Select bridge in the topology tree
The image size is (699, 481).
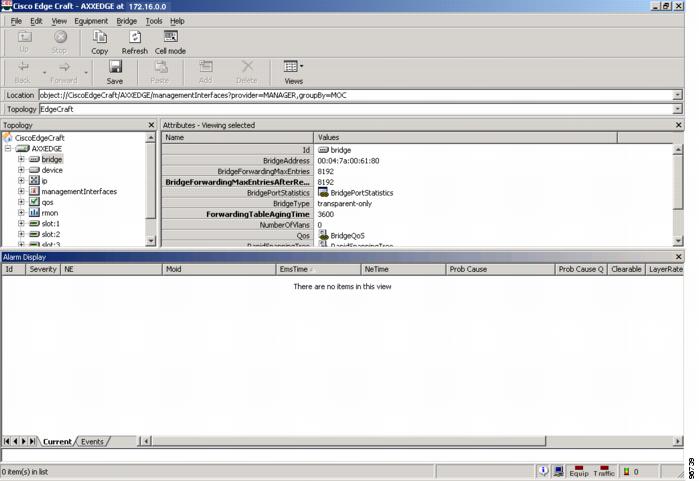(52, 159)
